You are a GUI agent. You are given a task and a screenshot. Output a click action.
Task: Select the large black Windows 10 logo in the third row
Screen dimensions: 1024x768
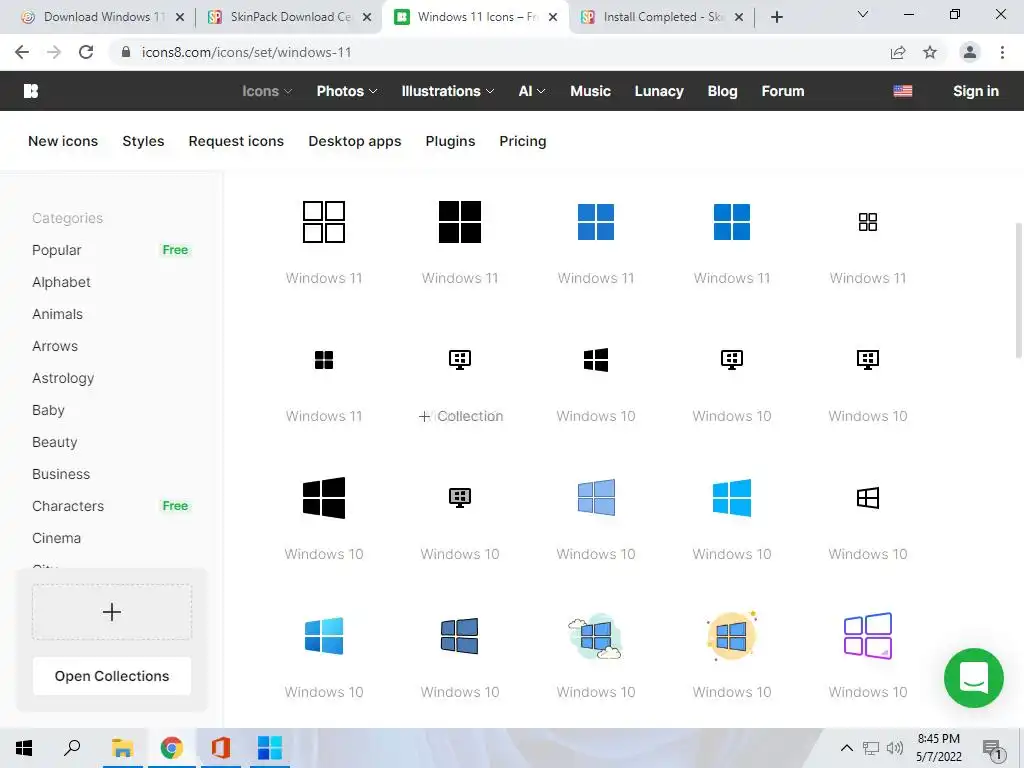(324, 498)
